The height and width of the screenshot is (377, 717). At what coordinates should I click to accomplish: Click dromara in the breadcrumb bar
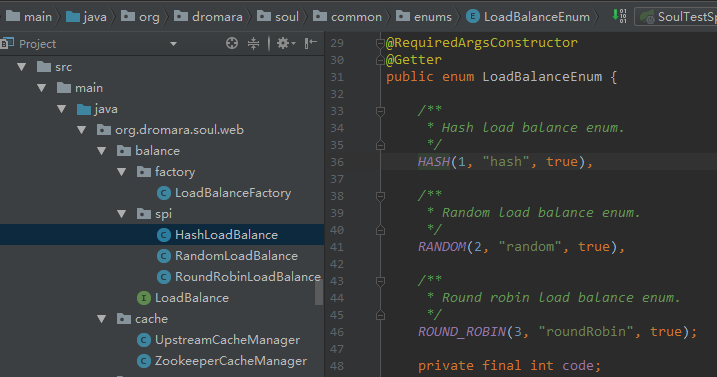point(217,17)
